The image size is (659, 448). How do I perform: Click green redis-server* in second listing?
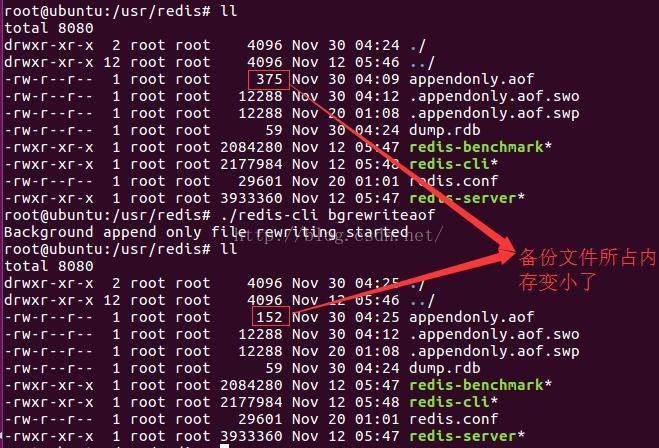click(467, 436)
